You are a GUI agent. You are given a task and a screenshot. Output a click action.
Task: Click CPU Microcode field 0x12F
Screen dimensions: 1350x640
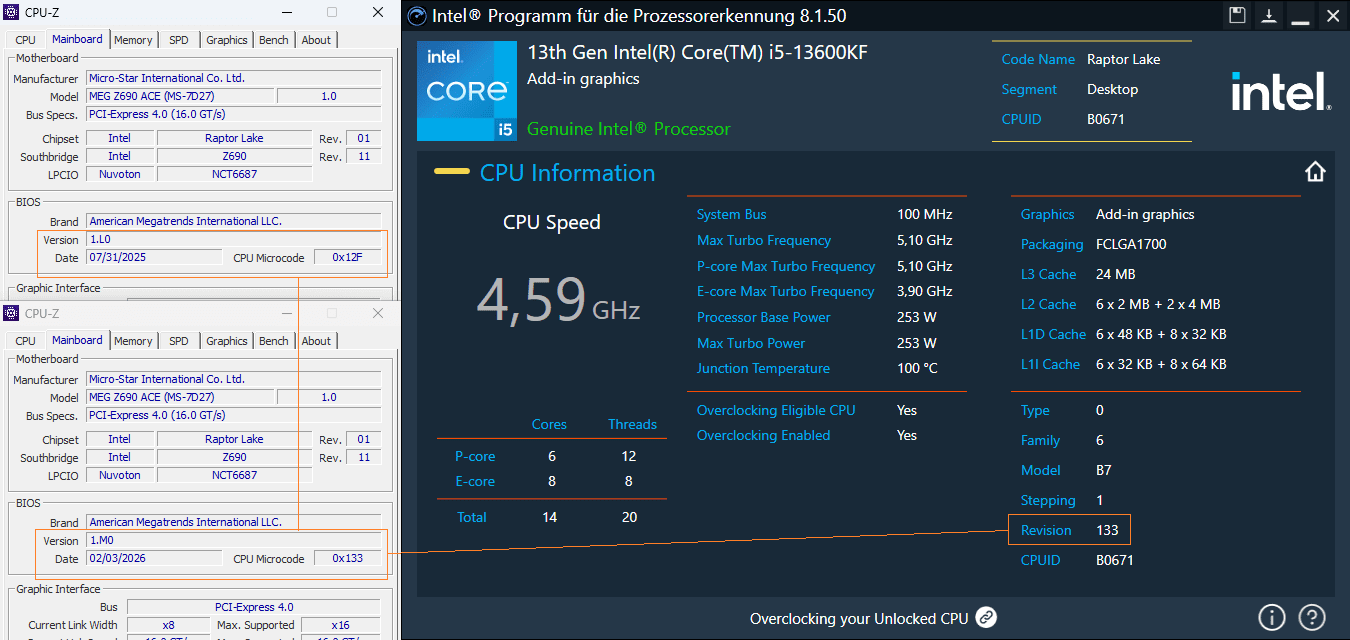(347, 258)
